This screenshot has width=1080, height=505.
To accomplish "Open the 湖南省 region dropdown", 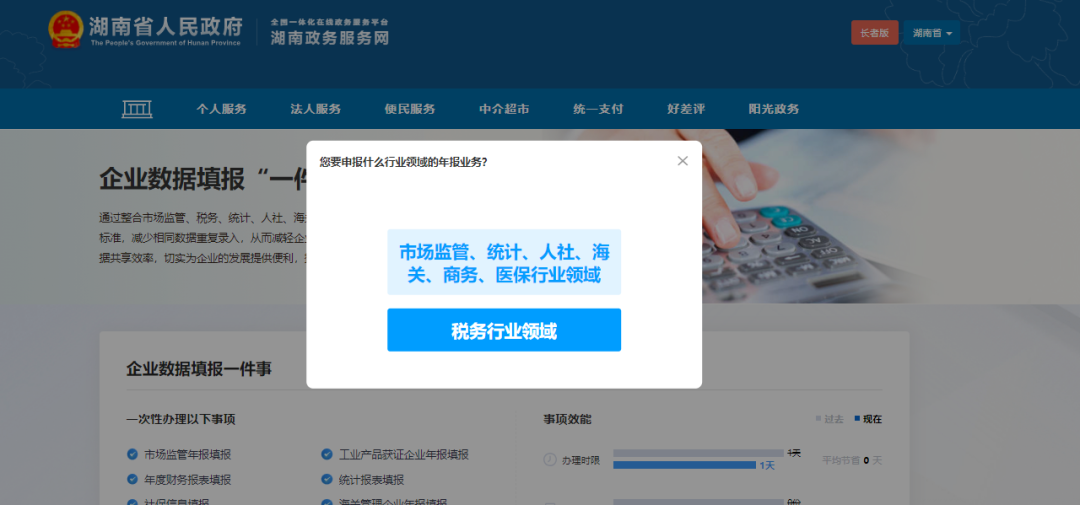I will click(x=931, y=33).
